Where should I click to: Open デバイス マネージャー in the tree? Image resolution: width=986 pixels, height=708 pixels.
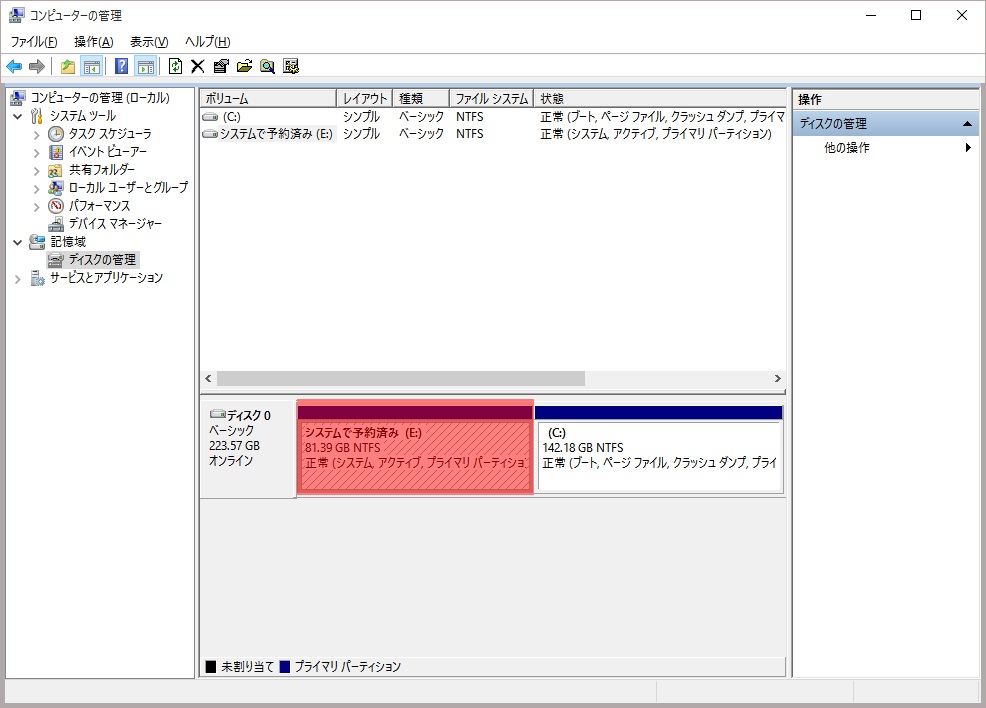tap(114, 223)
